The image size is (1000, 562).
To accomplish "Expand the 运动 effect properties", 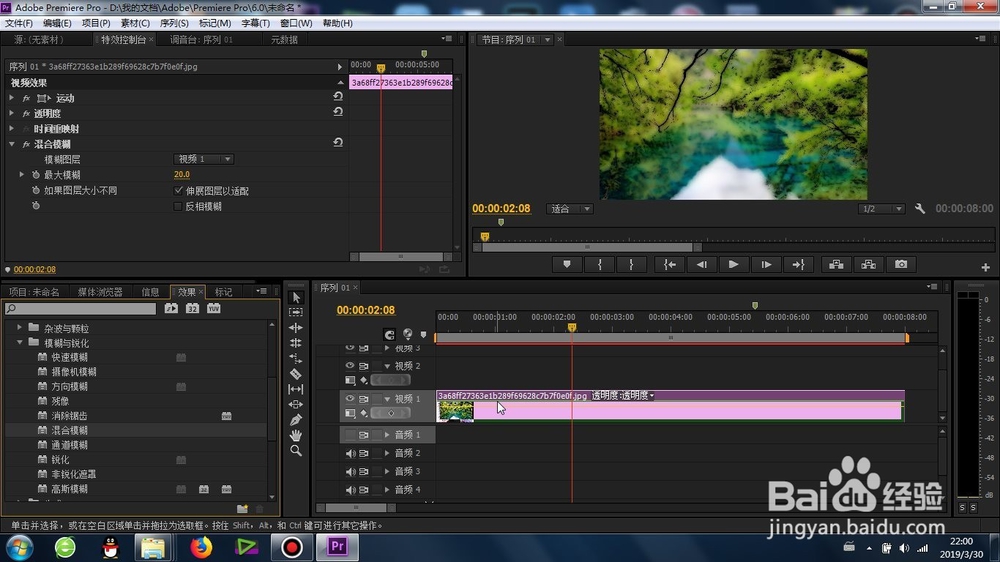I will pyautogui.click(x=11, y=98).
